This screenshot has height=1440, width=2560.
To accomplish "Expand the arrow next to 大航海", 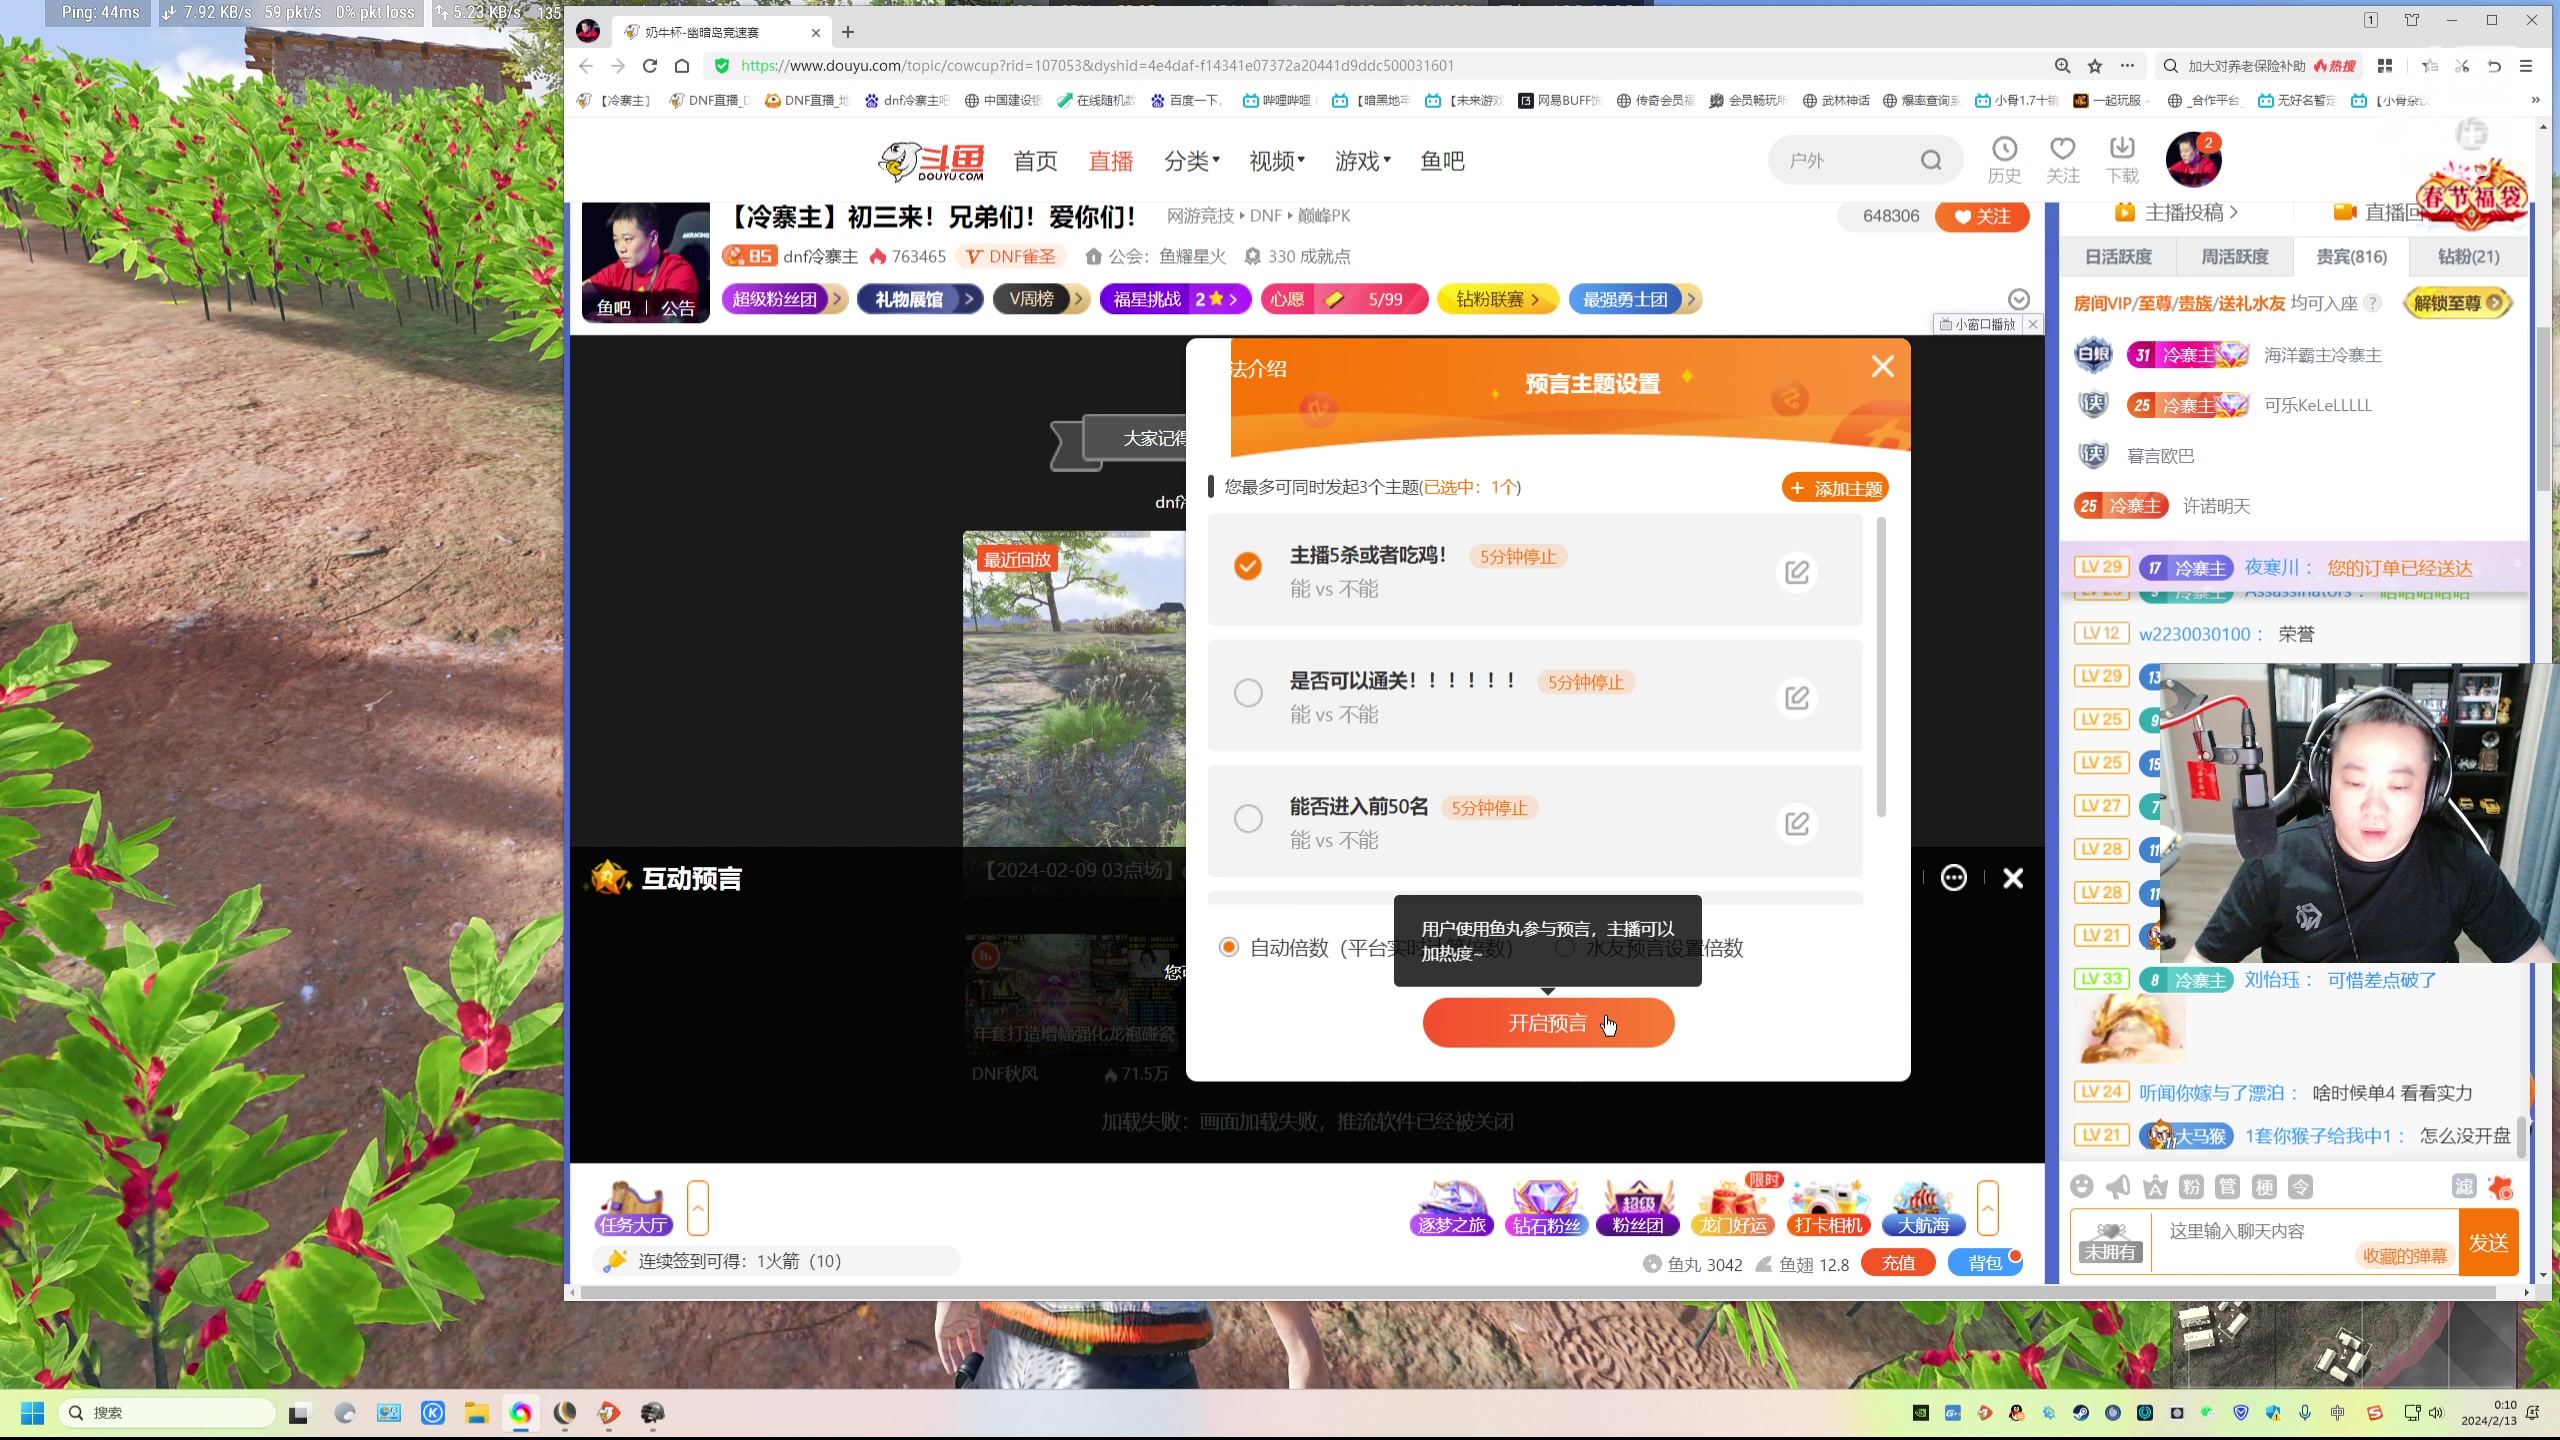I will click(x=1988, y=1208).
